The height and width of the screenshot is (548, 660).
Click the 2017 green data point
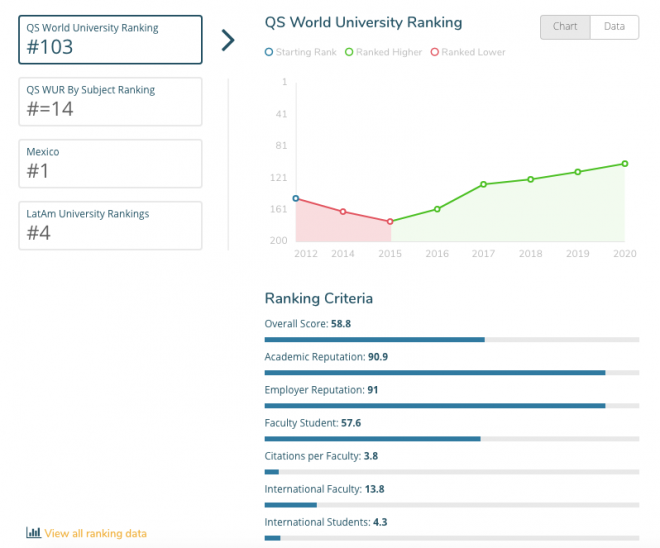484,184
